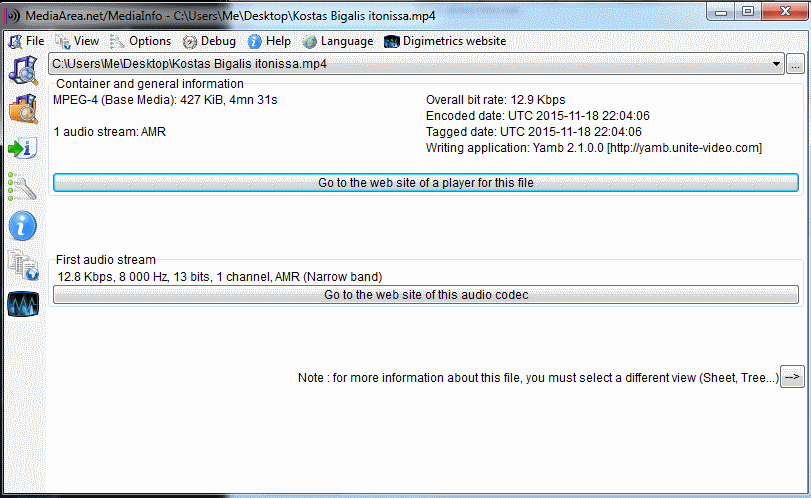Close the MediaInfo window
The width and height of the screenshot is (811, 498).
(785, 11)
